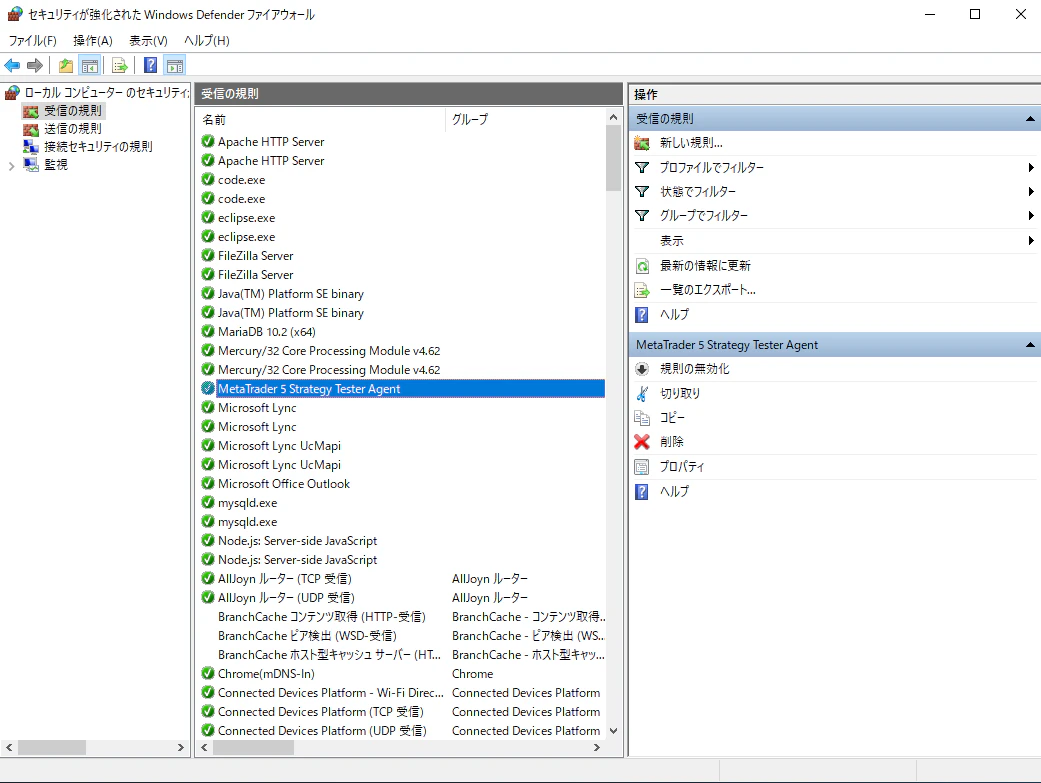1041x783 pixels.
Task: Click the left tree pane horizontal scrollbar thumb
Action: point(52,747)
